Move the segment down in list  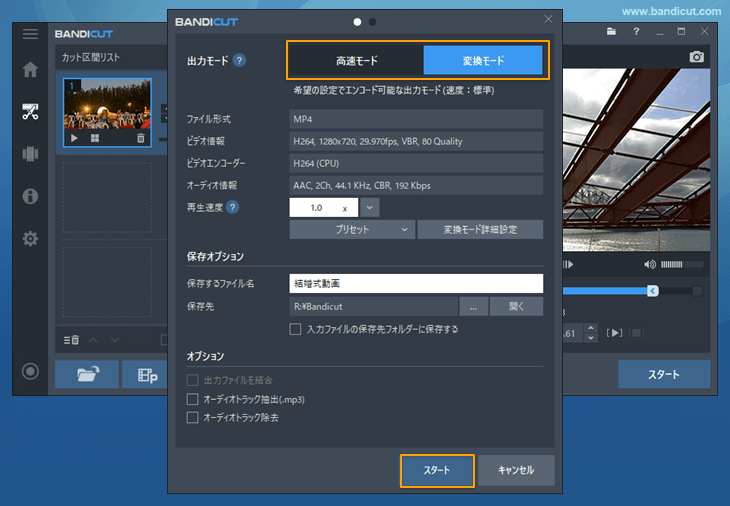pyautogui.click(x=115, y=340)
